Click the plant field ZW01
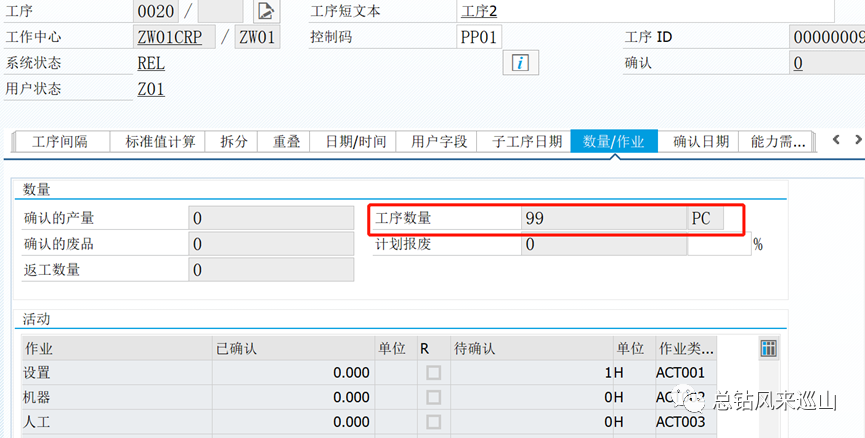Viewport: 865px width, 438px height. click(x=257, y=37)
